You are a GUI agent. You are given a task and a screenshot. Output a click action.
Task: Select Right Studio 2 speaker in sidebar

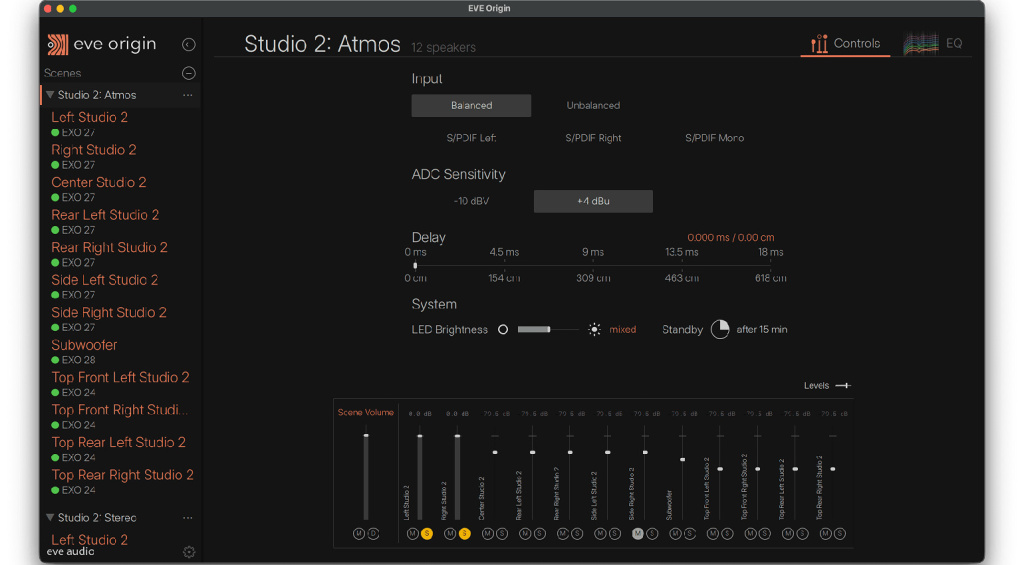[x=94, y=150]
